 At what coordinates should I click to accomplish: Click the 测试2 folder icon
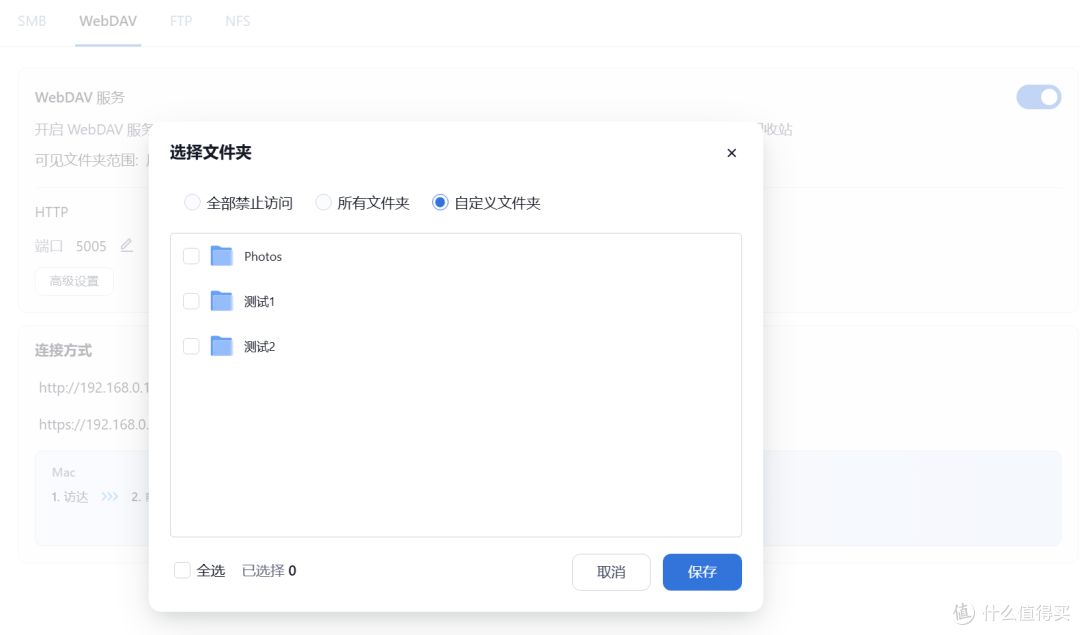click(x=221, y=346)
